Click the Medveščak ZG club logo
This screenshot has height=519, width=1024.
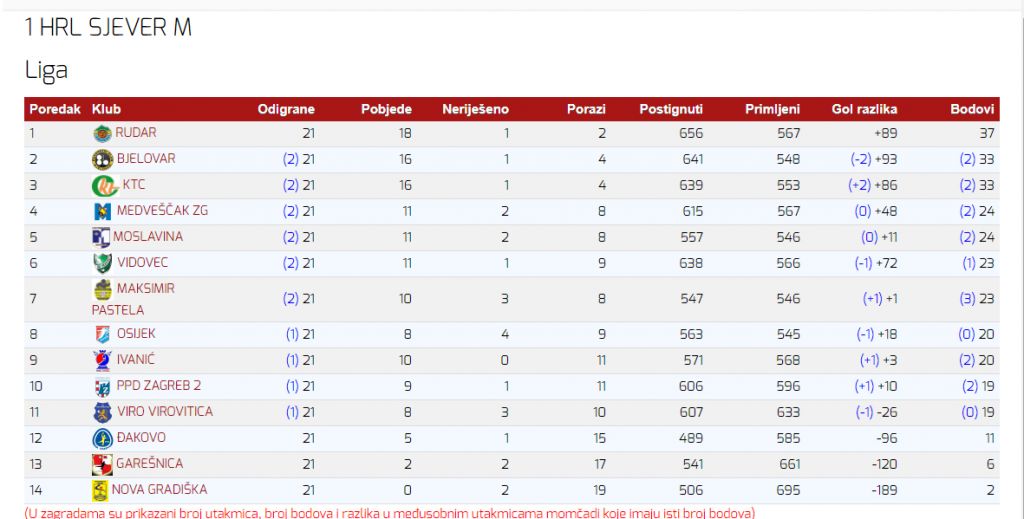point(102,211)
